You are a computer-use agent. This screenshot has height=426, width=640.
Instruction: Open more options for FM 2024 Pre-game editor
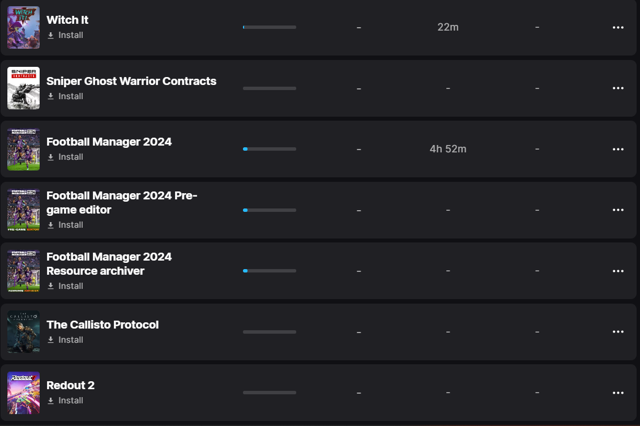[618, 210]
